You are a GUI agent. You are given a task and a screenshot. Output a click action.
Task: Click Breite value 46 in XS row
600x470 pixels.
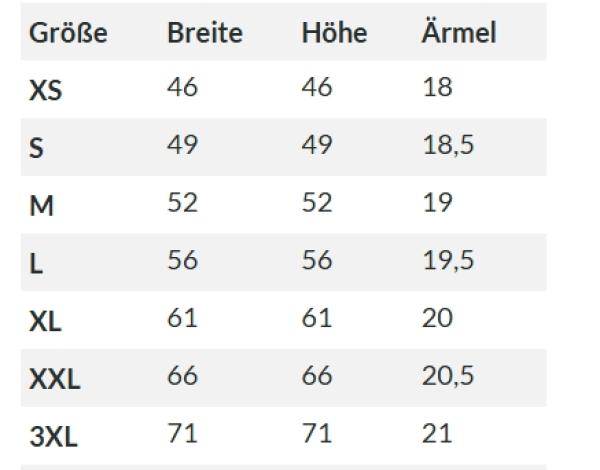[182, 87]
